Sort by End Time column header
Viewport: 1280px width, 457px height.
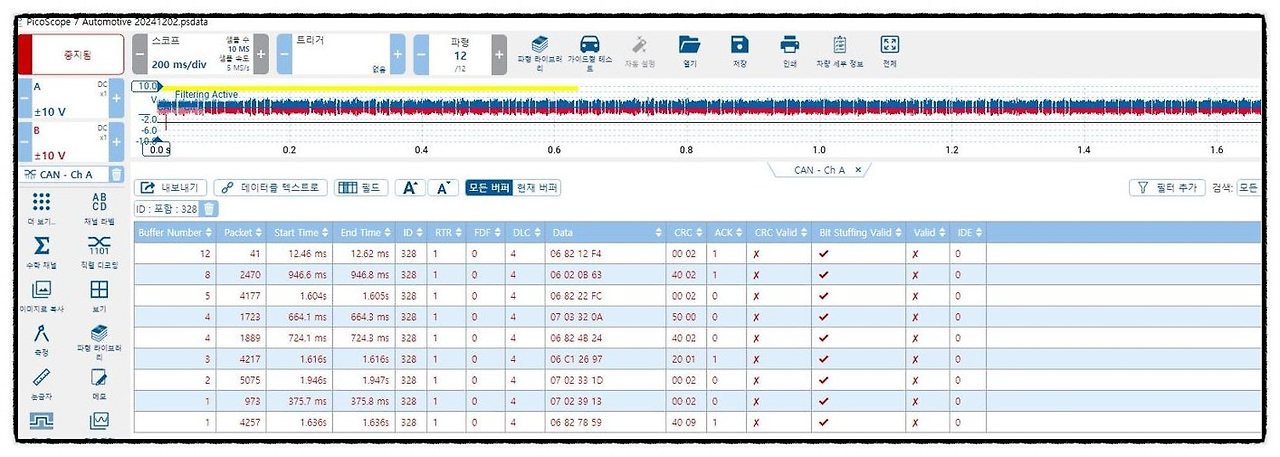(363, 232)
